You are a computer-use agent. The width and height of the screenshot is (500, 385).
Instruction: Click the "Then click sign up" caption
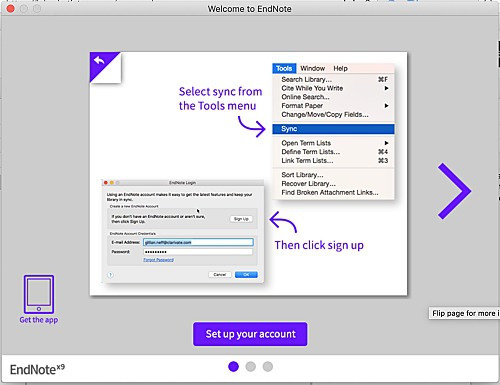click(319, 245)
